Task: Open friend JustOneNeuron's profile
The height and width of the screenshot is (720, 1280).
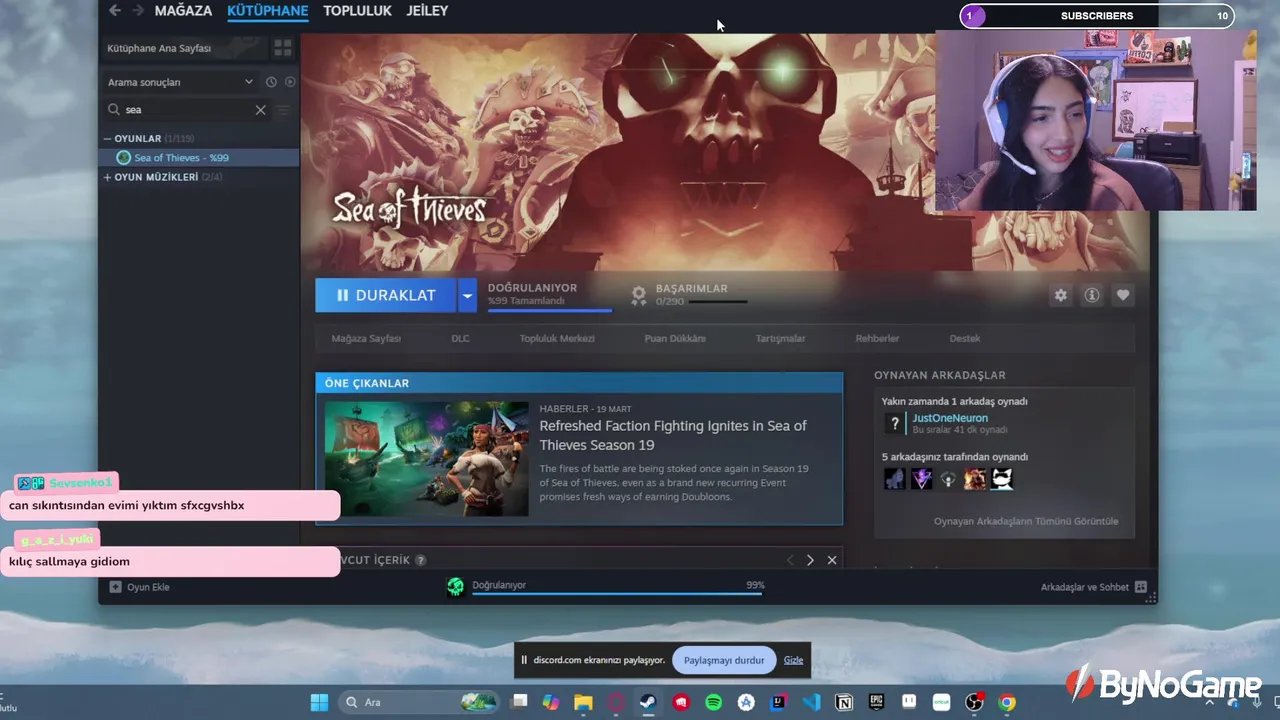Action: (949, 418)
